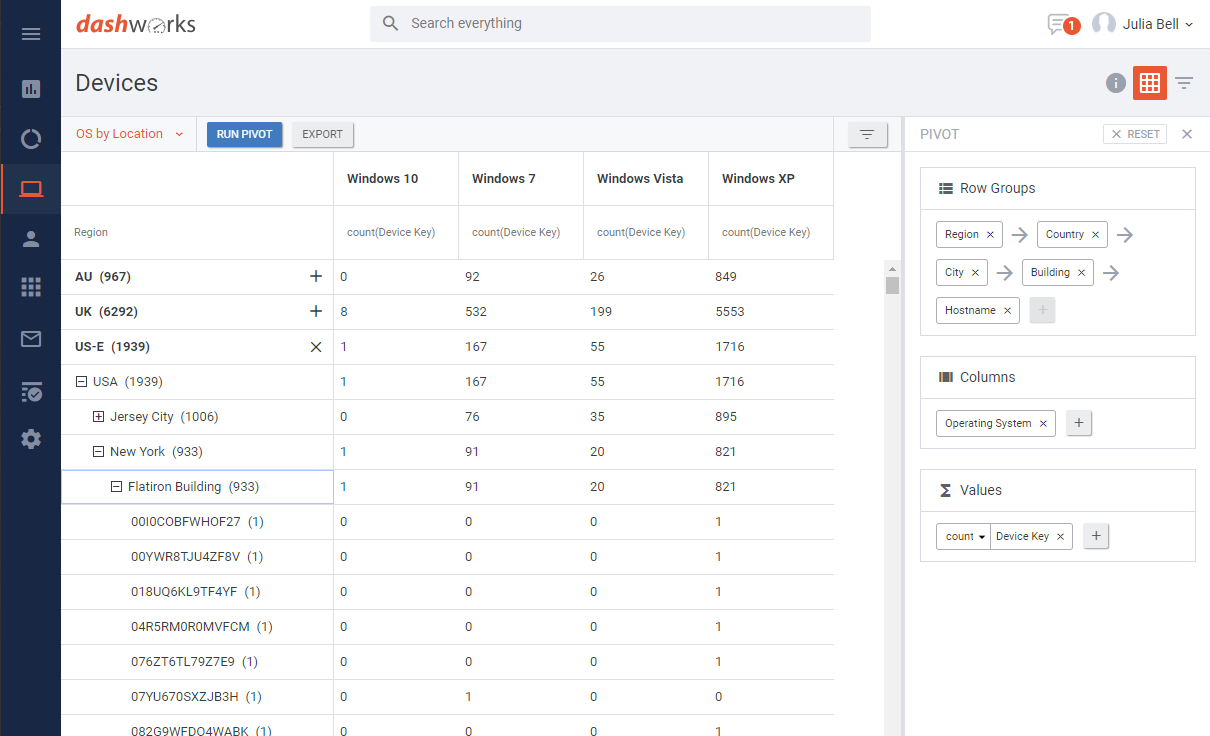Image resolution: width=1210 pixels, height=736 pixels.
Task: Add a new column with plus button
Action: pos(1078,423)
